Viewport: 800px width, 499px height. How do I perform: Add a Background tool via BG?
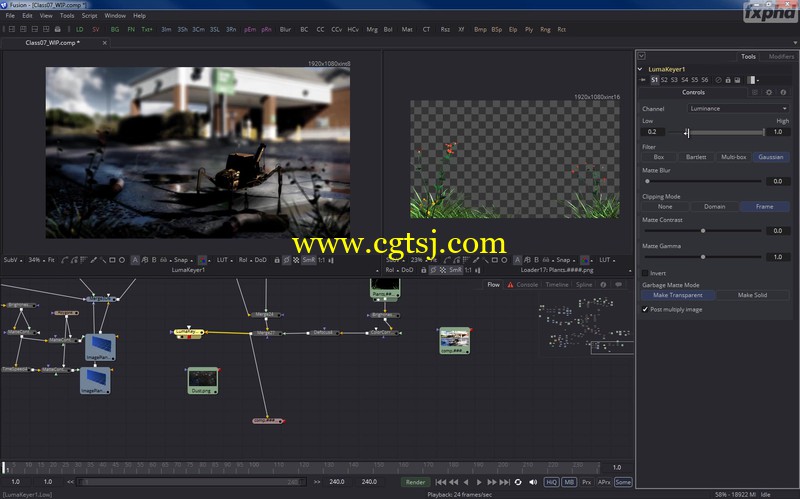tap(115, 30)
